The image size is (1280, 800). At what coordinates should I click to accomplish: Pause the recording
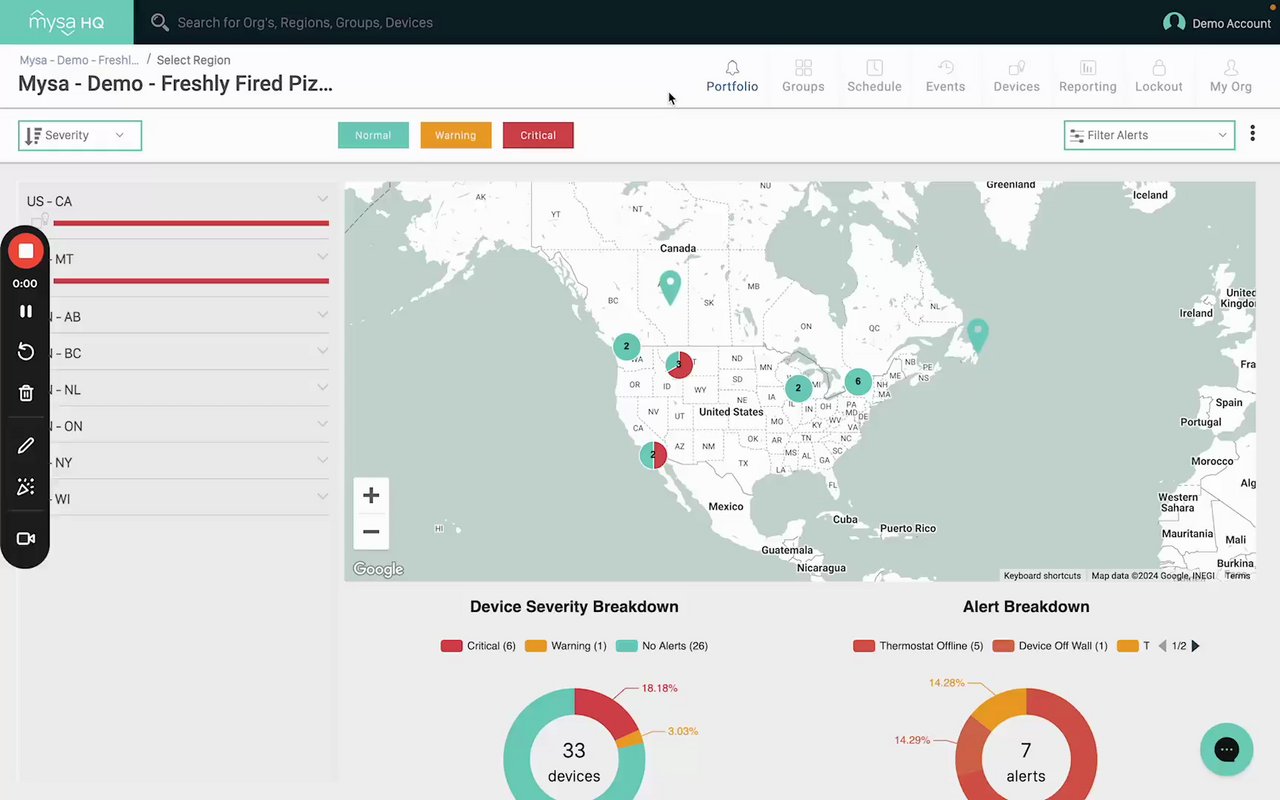pyautogui.click(x=26, y=311)
